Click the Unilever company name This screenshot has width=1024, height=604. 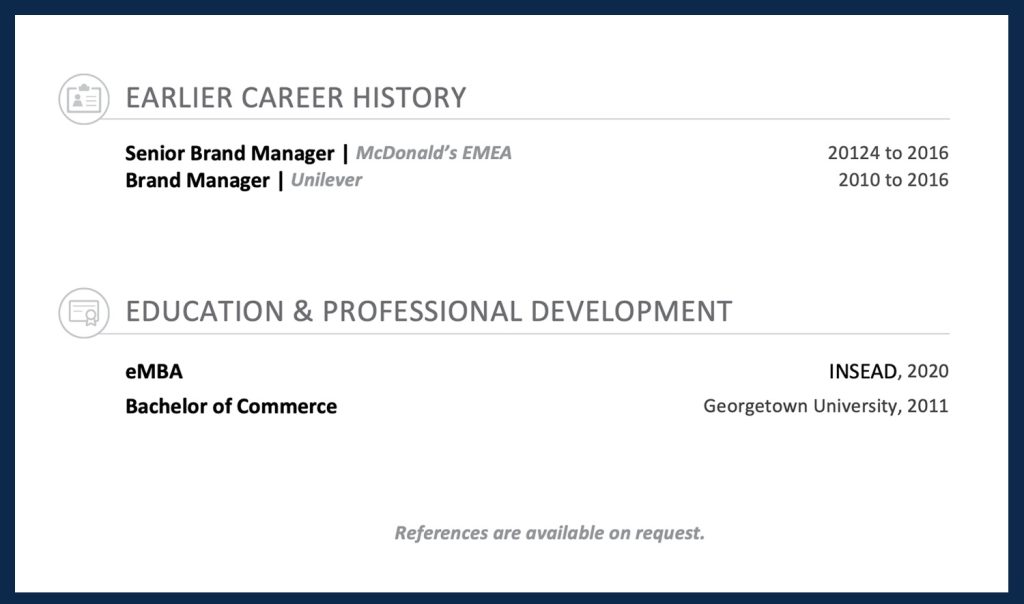point(326,180)
